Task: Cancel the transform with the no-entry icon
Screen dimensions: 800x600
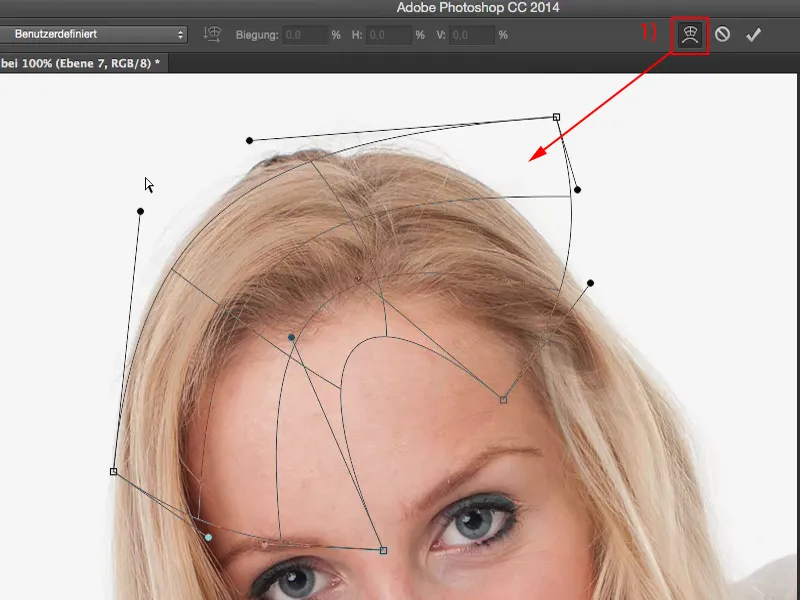Action: pos(722,35)
